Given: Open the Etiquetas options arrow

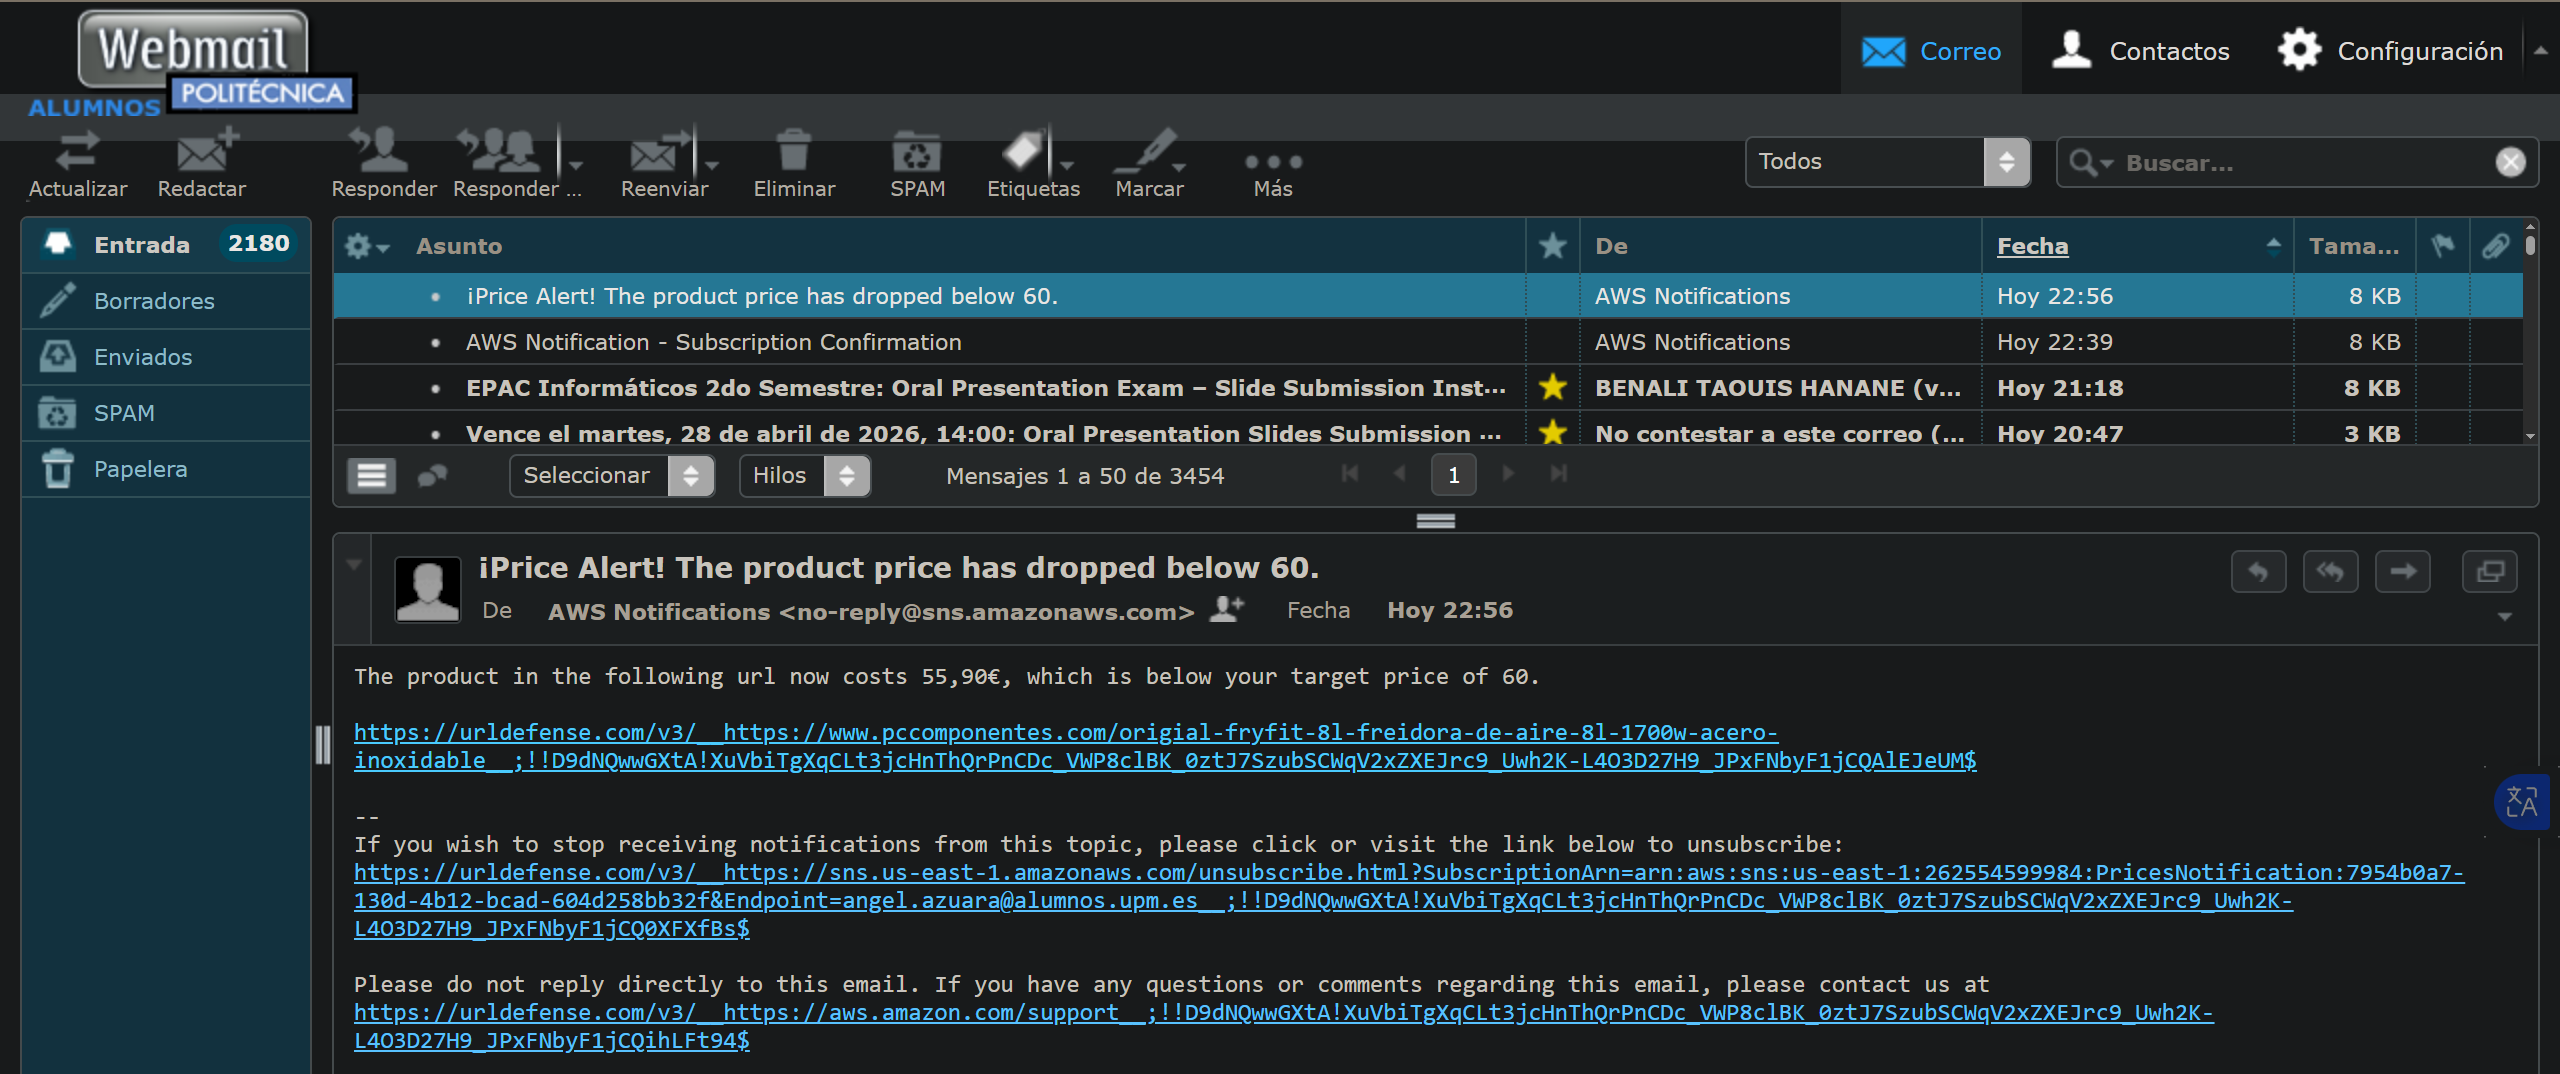Looking at the screenshot, I should [1067, 165].
